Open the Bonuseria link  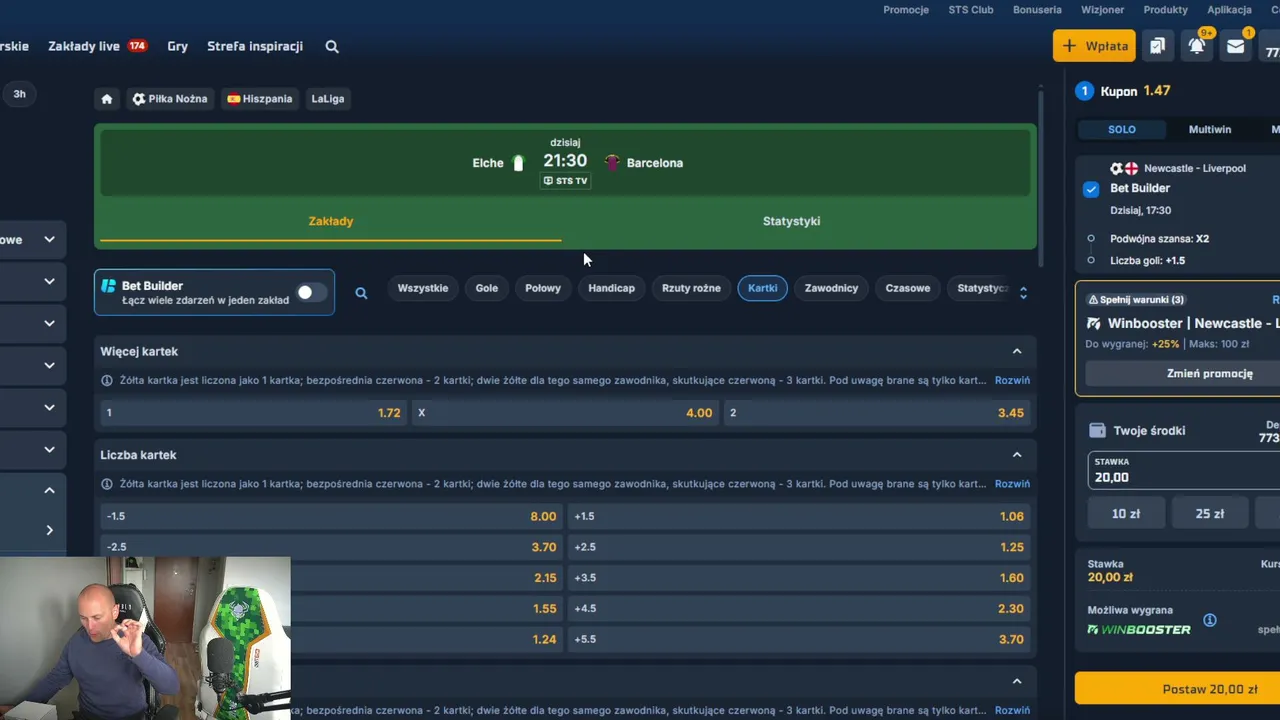1037,10
